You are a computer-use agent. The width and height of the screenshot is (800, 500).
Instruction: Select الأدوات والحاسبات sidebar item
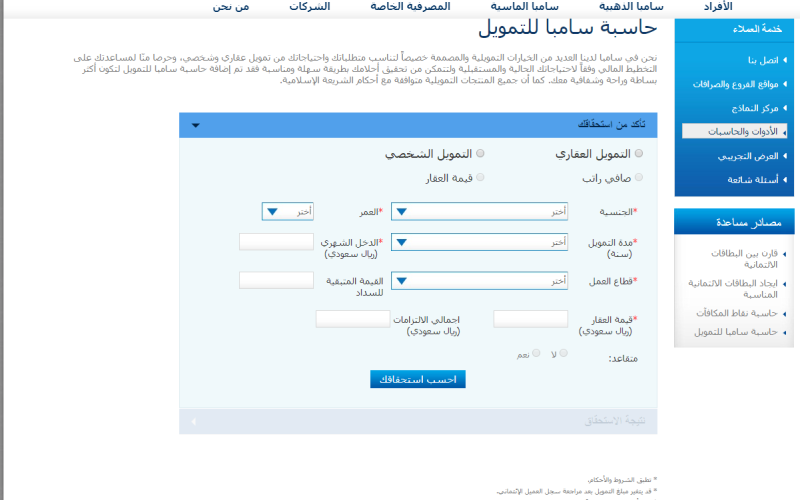point(734,131)
